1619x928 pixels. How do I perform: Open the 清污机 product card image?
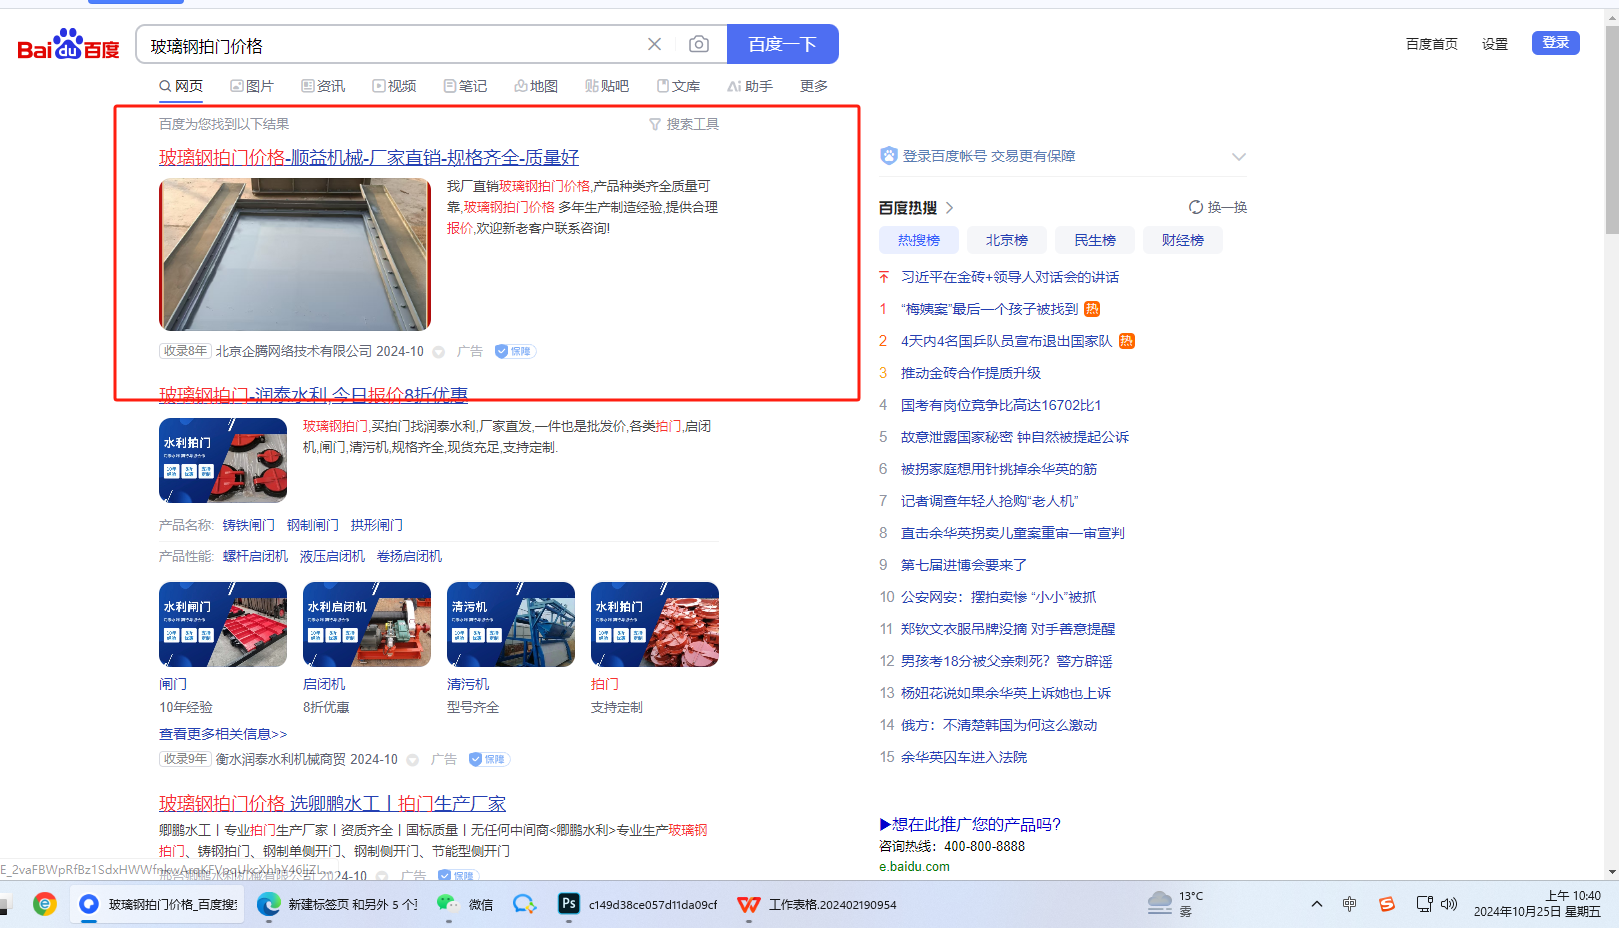(511, 624)
